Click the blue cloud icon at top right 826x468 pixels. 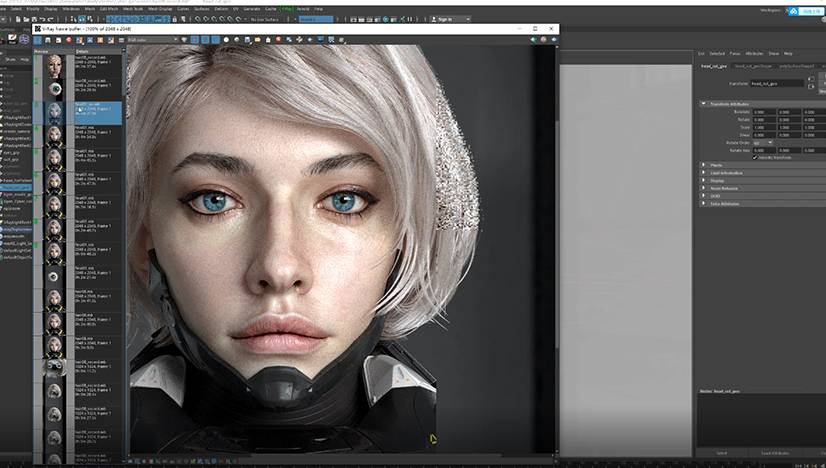pyautogui.click(x=793, y=11)
